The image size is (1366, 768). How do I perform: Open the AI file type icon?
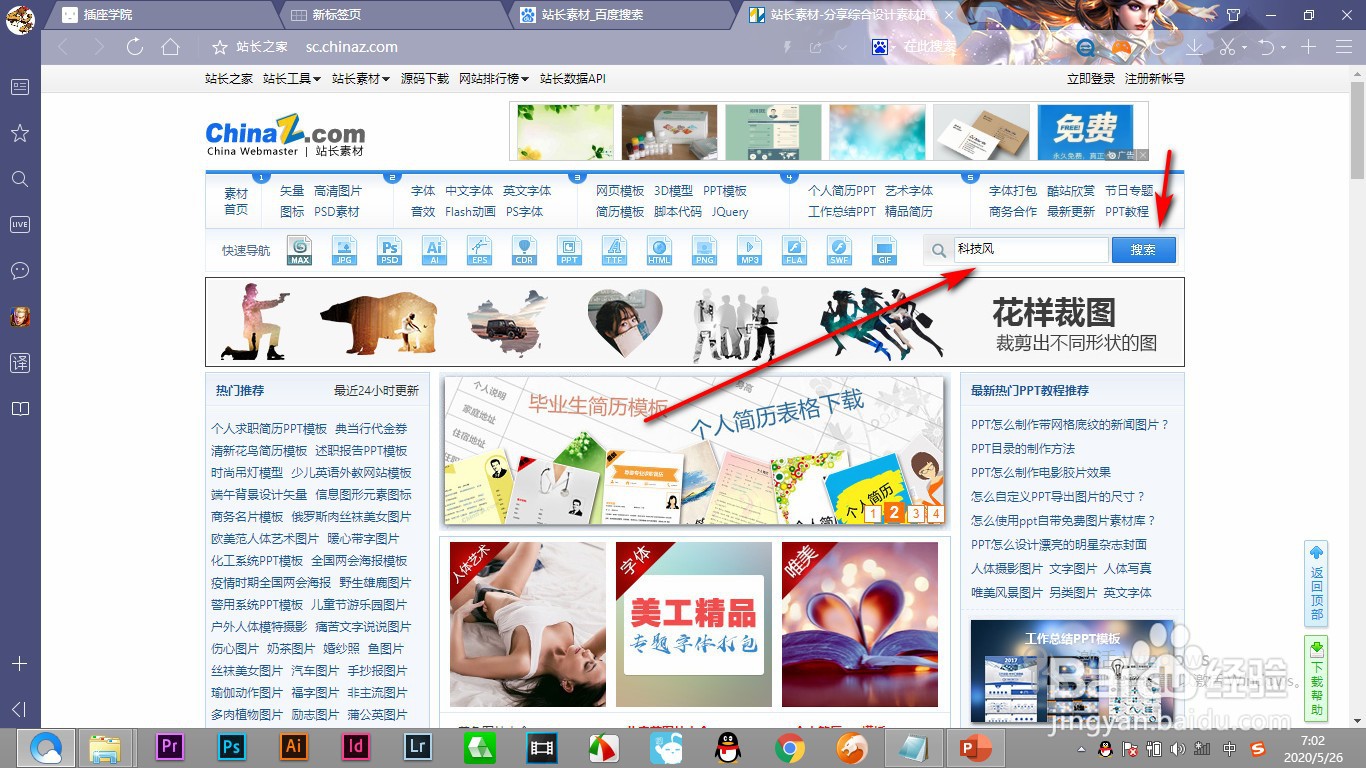click(x=434, y=250)
